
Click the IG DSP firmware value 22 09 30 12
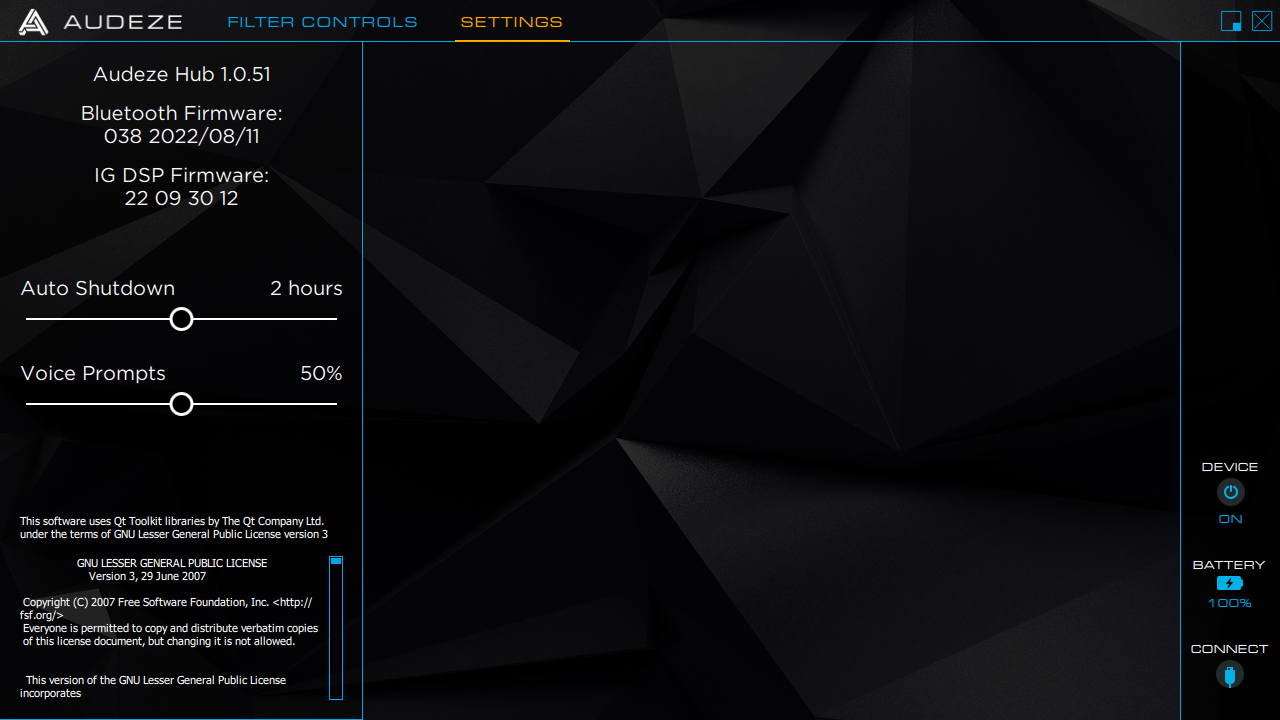182,198
